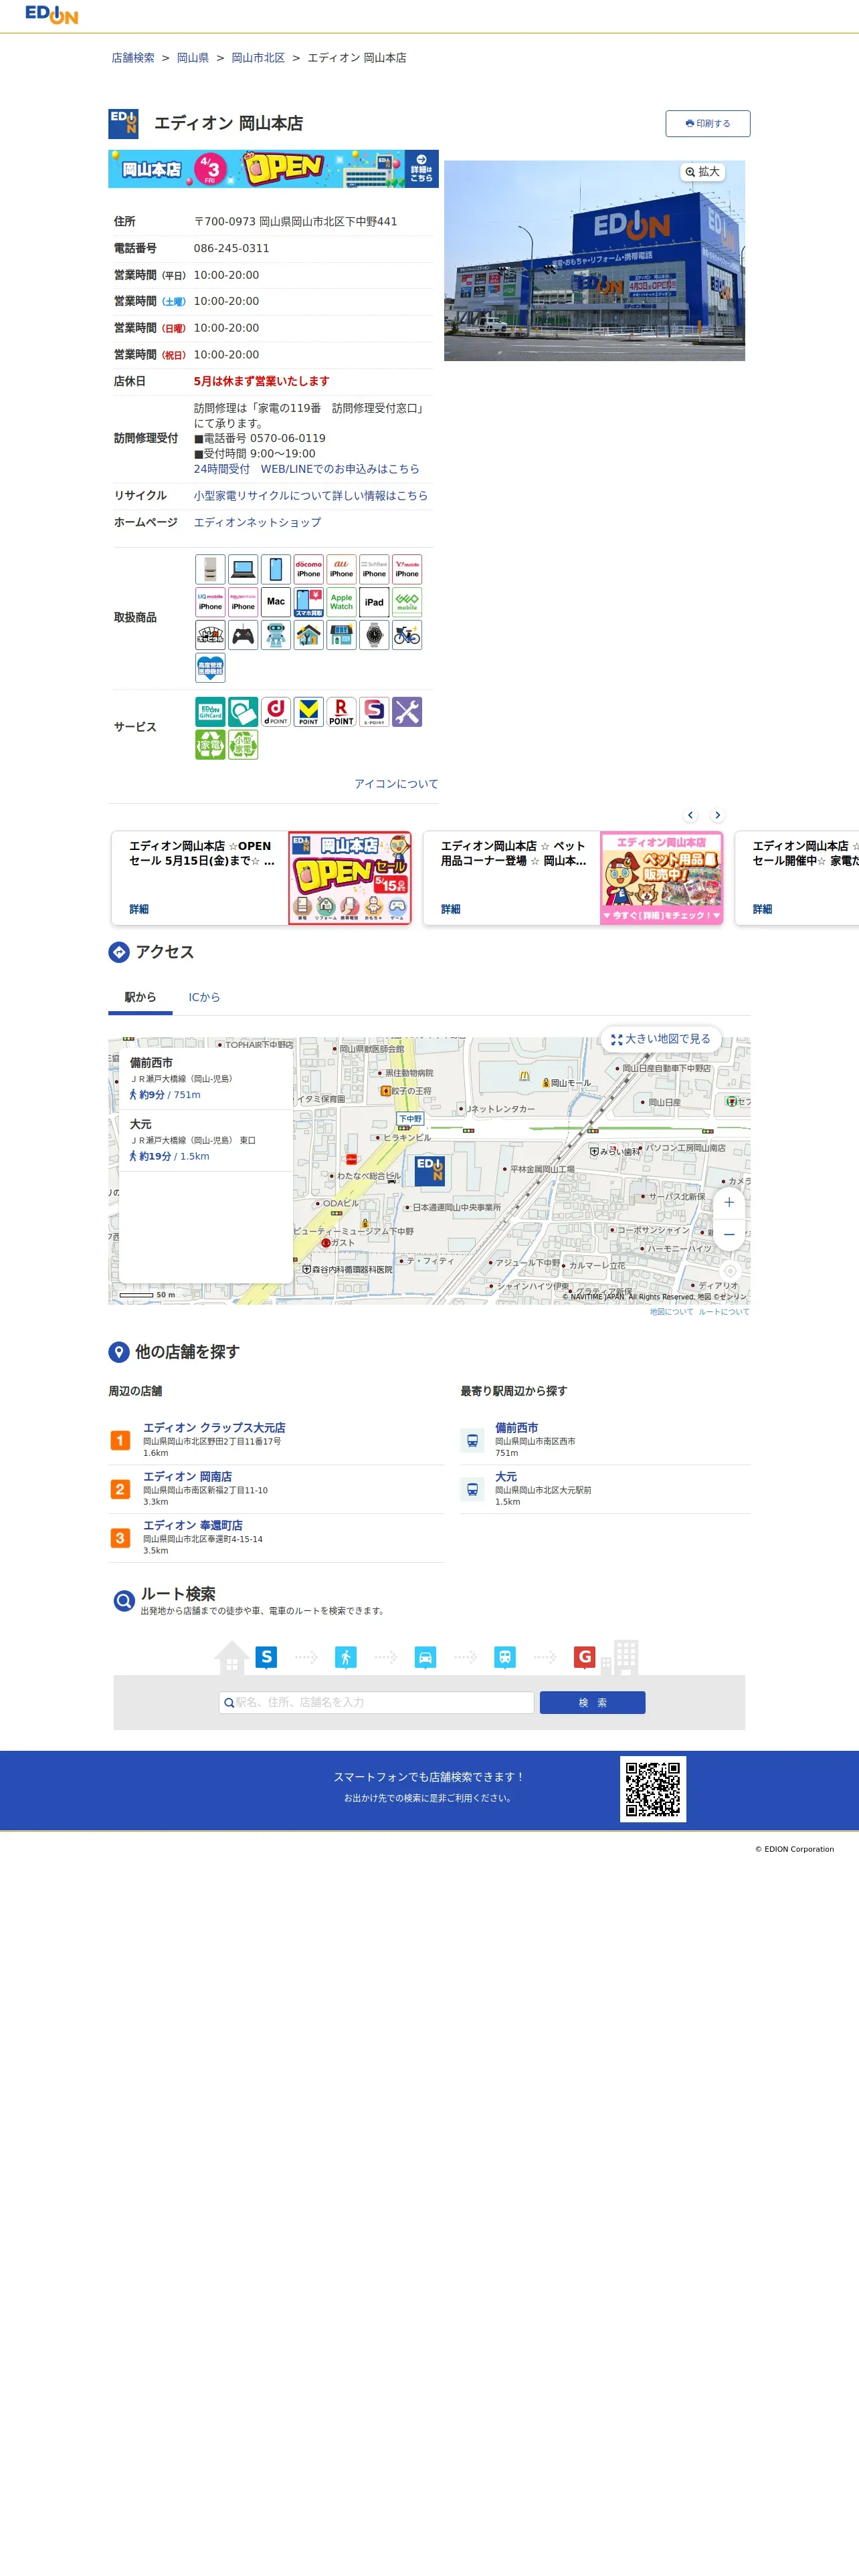Click the home reform house-with-tools icon

tap(309, 635)
